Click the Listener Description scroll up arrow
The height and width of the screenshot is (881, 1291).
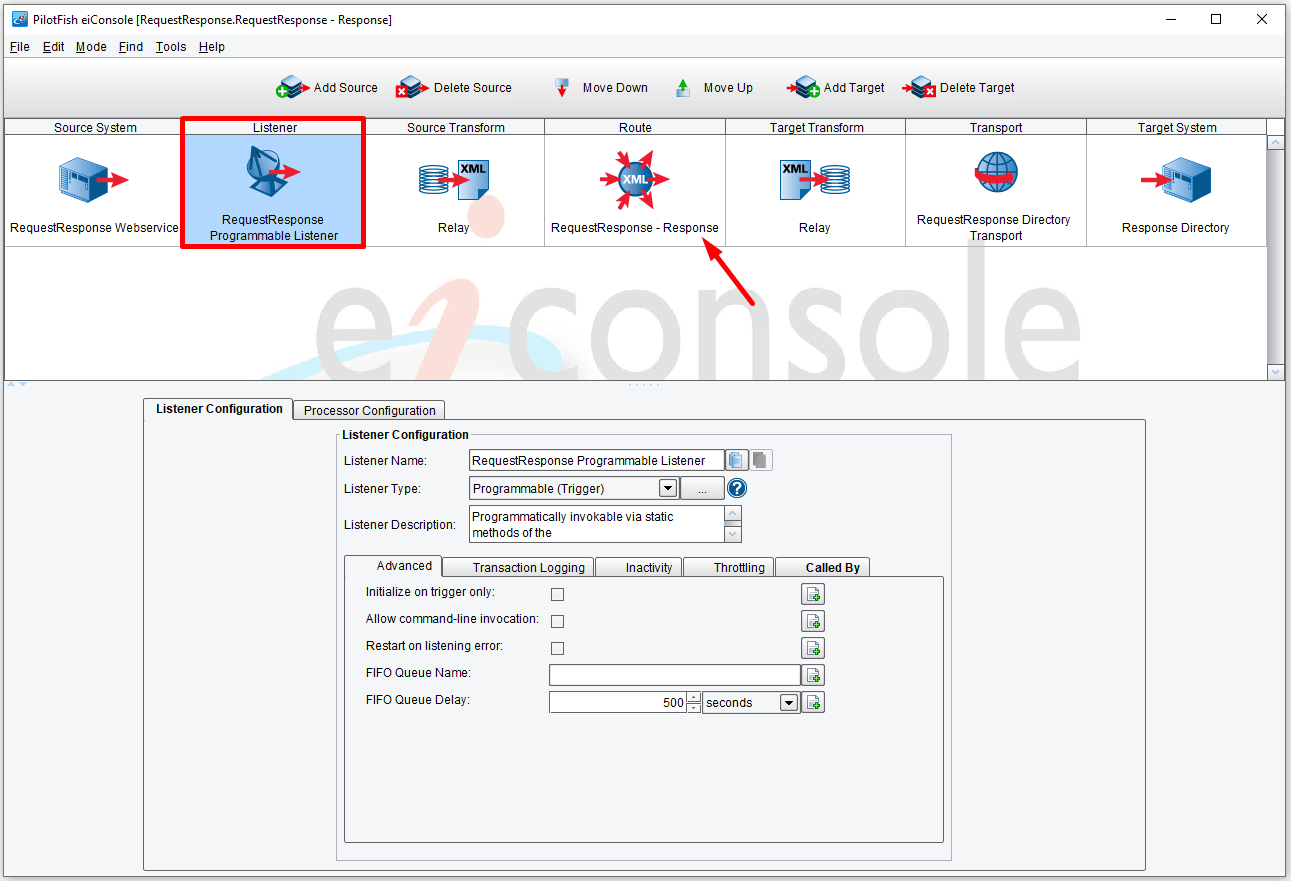(x=733, y=514)
